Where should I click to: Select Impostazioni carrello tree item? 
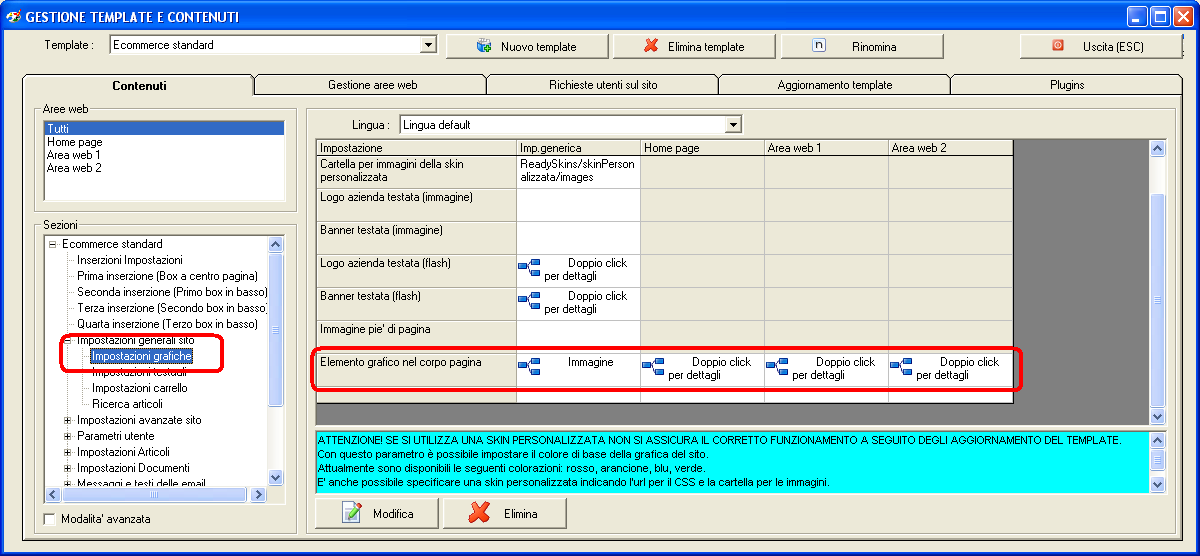point(139,388)
